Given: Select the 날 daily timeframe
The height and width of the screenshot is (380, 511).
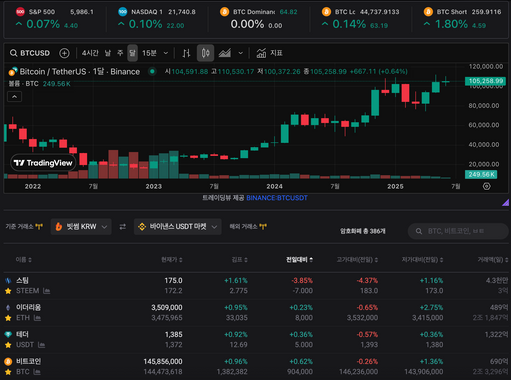Looking at the screenshot, I should tap(108, 53).
